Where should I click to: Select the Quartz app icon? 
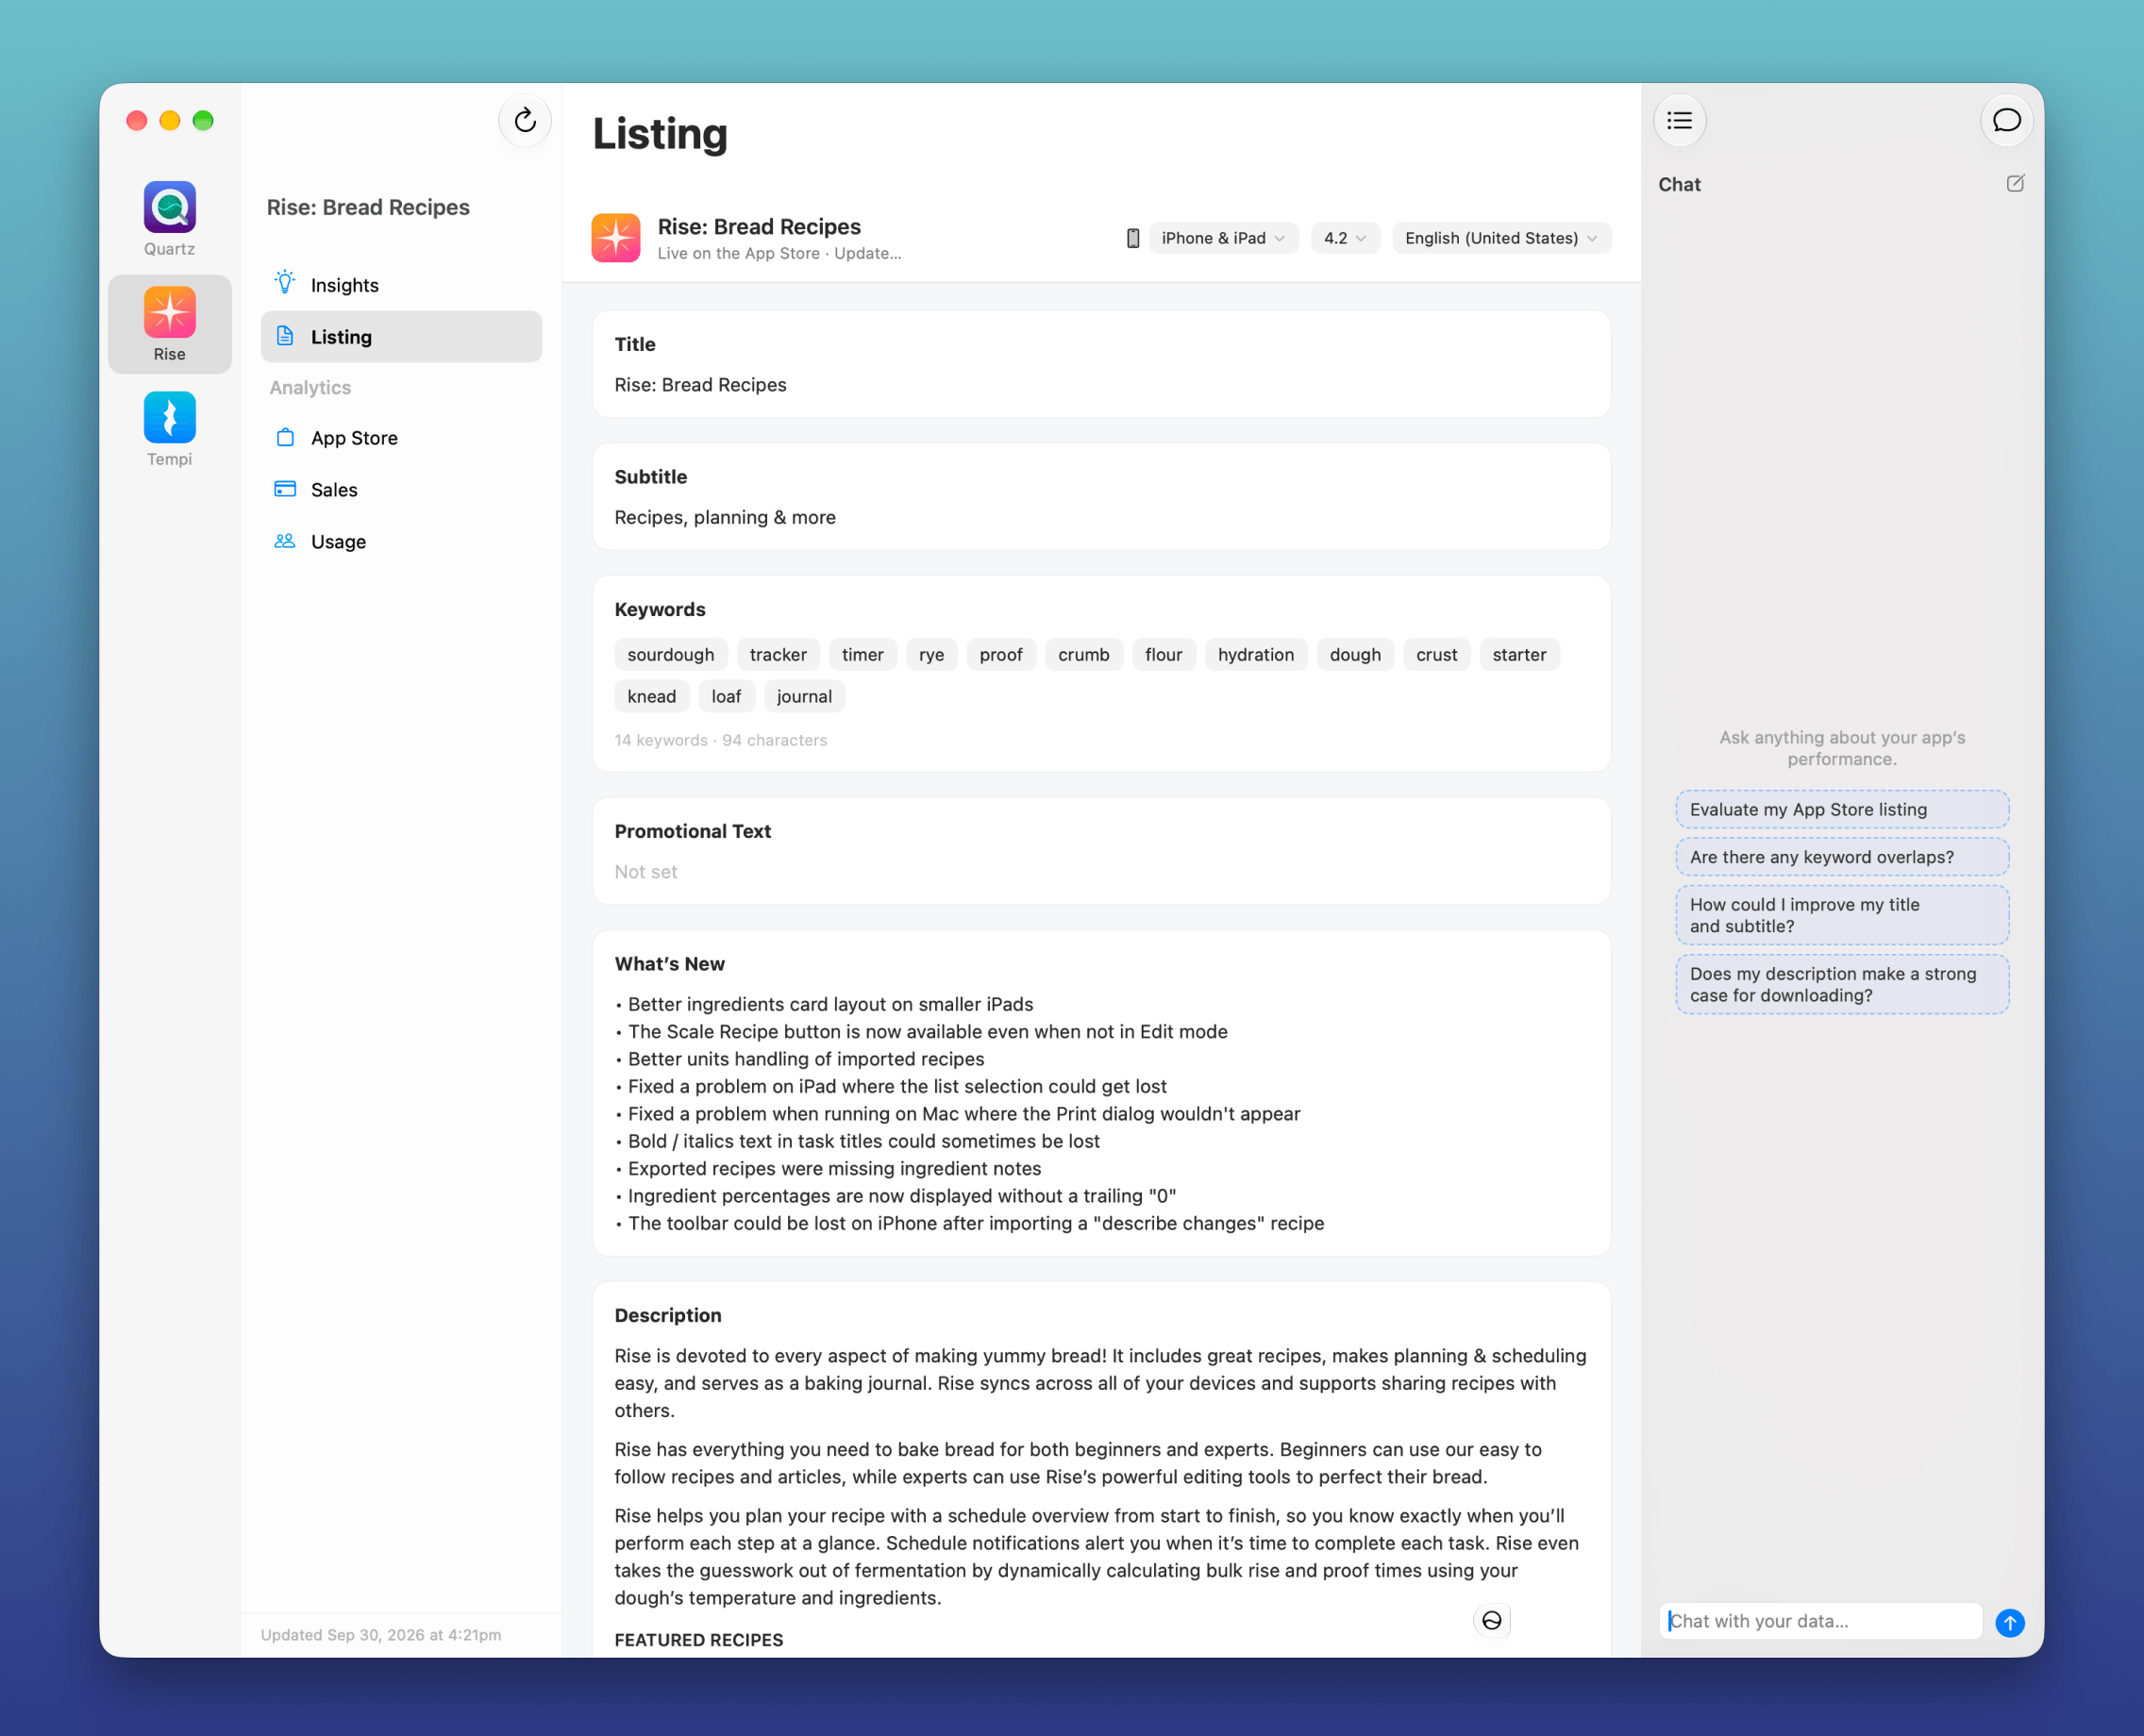tap(169, 207)
